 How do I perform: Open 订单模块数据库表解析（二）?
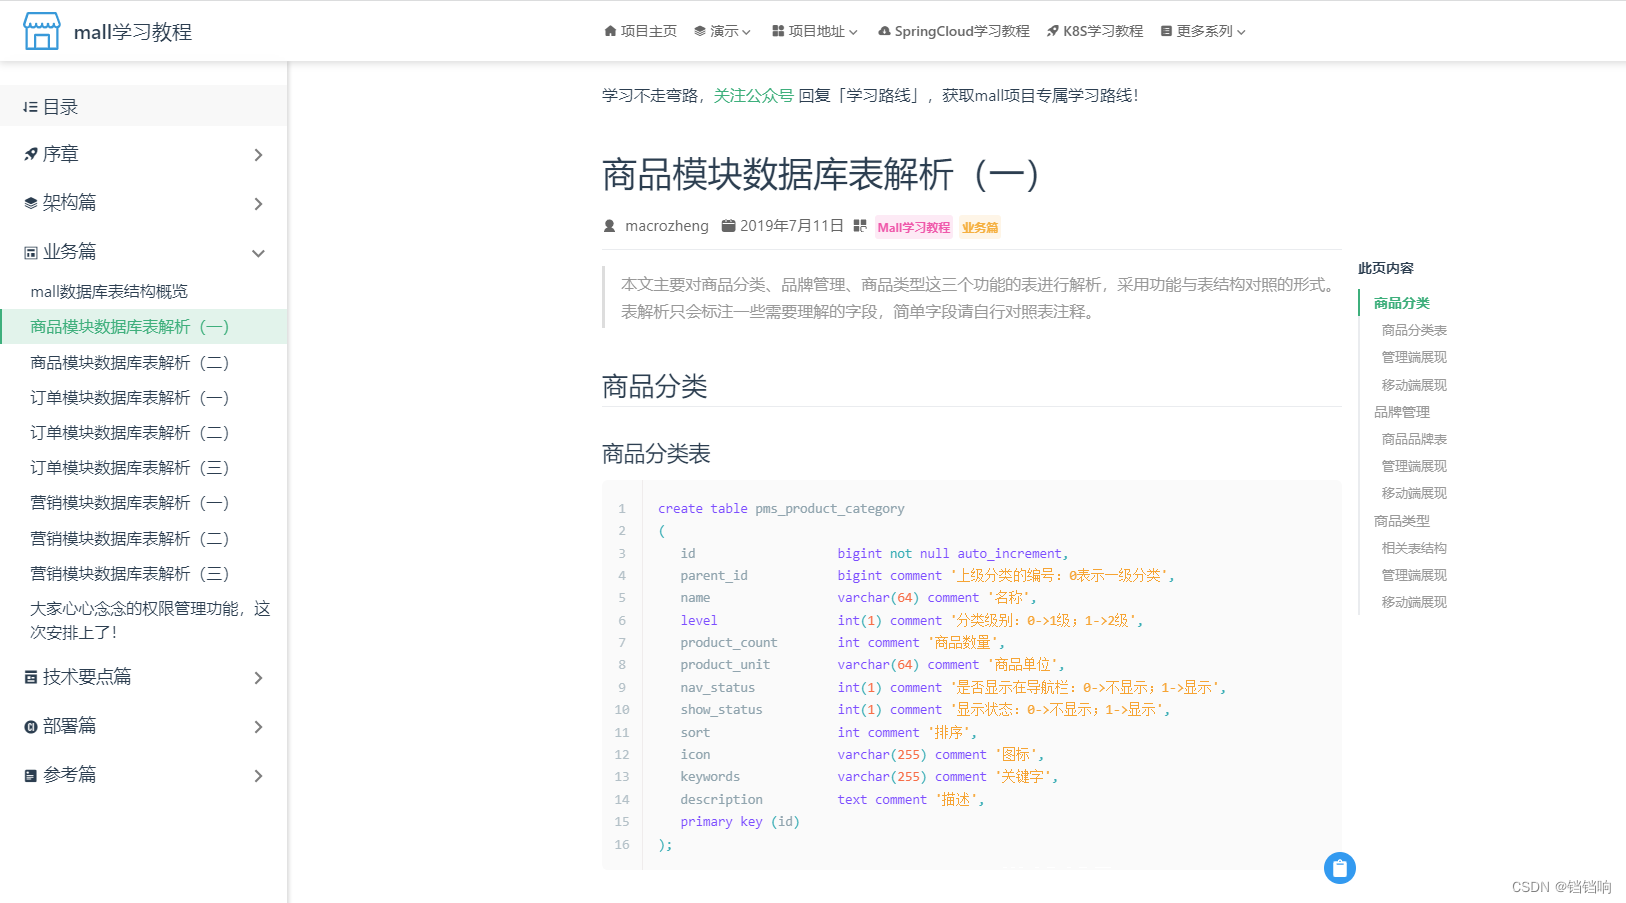pos(130,432)
